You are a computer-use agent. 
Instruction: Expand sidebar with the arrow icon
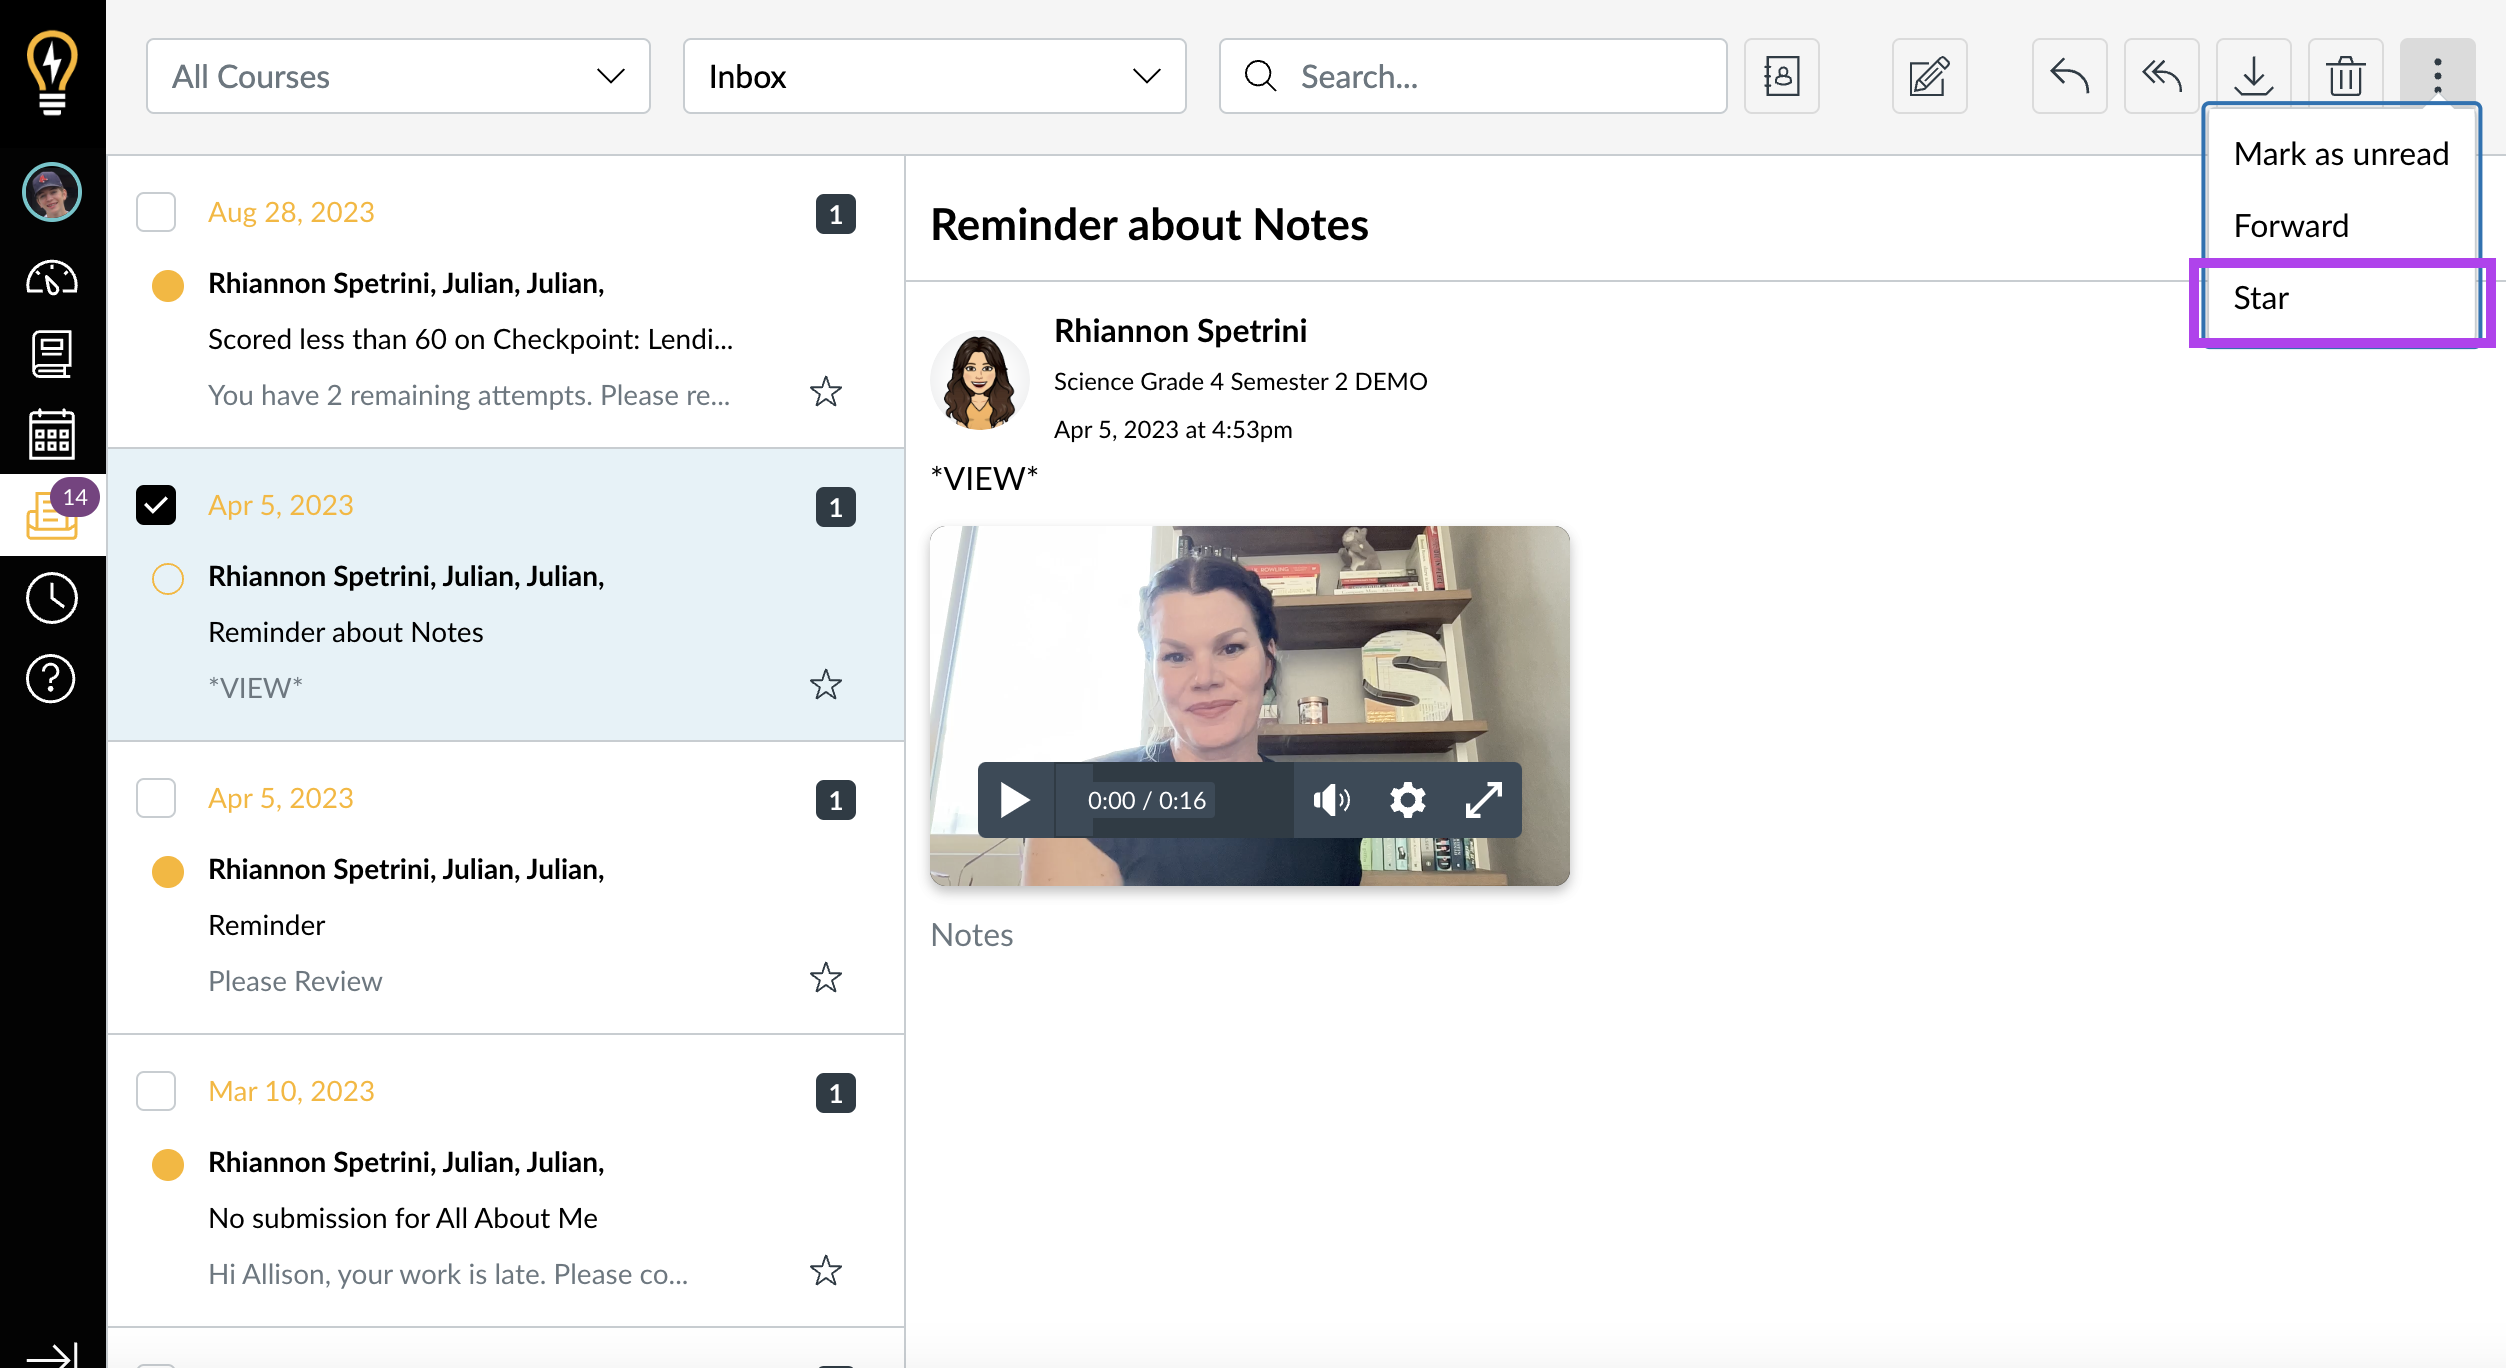52,1354
